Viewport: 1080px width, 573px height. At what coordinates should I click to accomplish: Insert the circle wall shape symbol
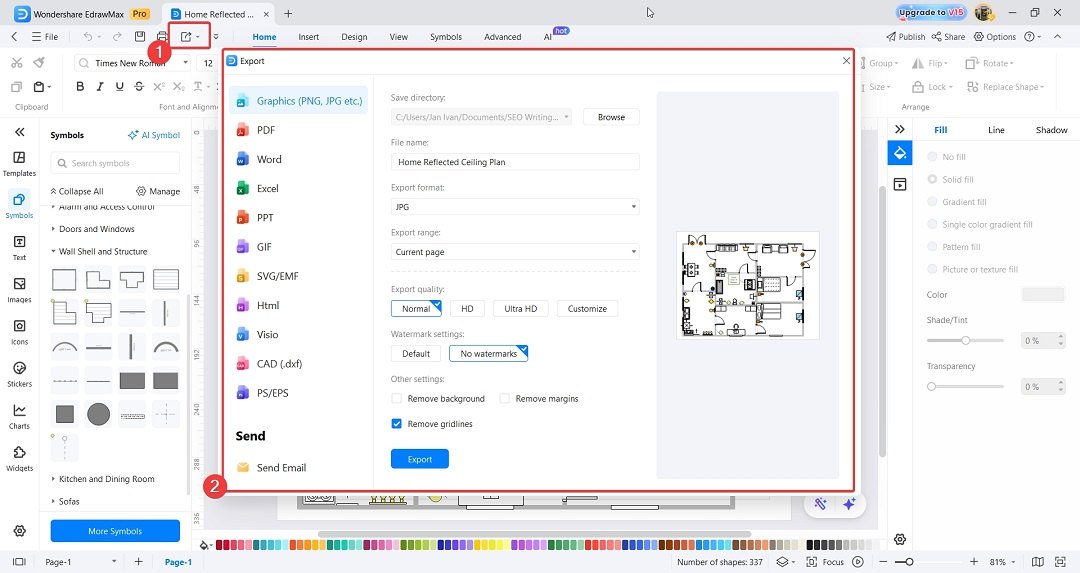pyautogui.click(x=98, y=414)
